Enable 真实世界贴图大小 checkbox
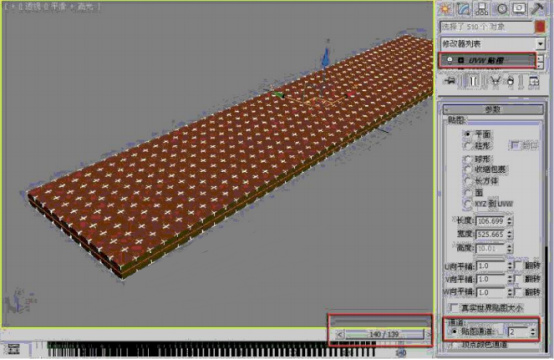The width and height of the screenshot is (554, 360). point(453,308)
